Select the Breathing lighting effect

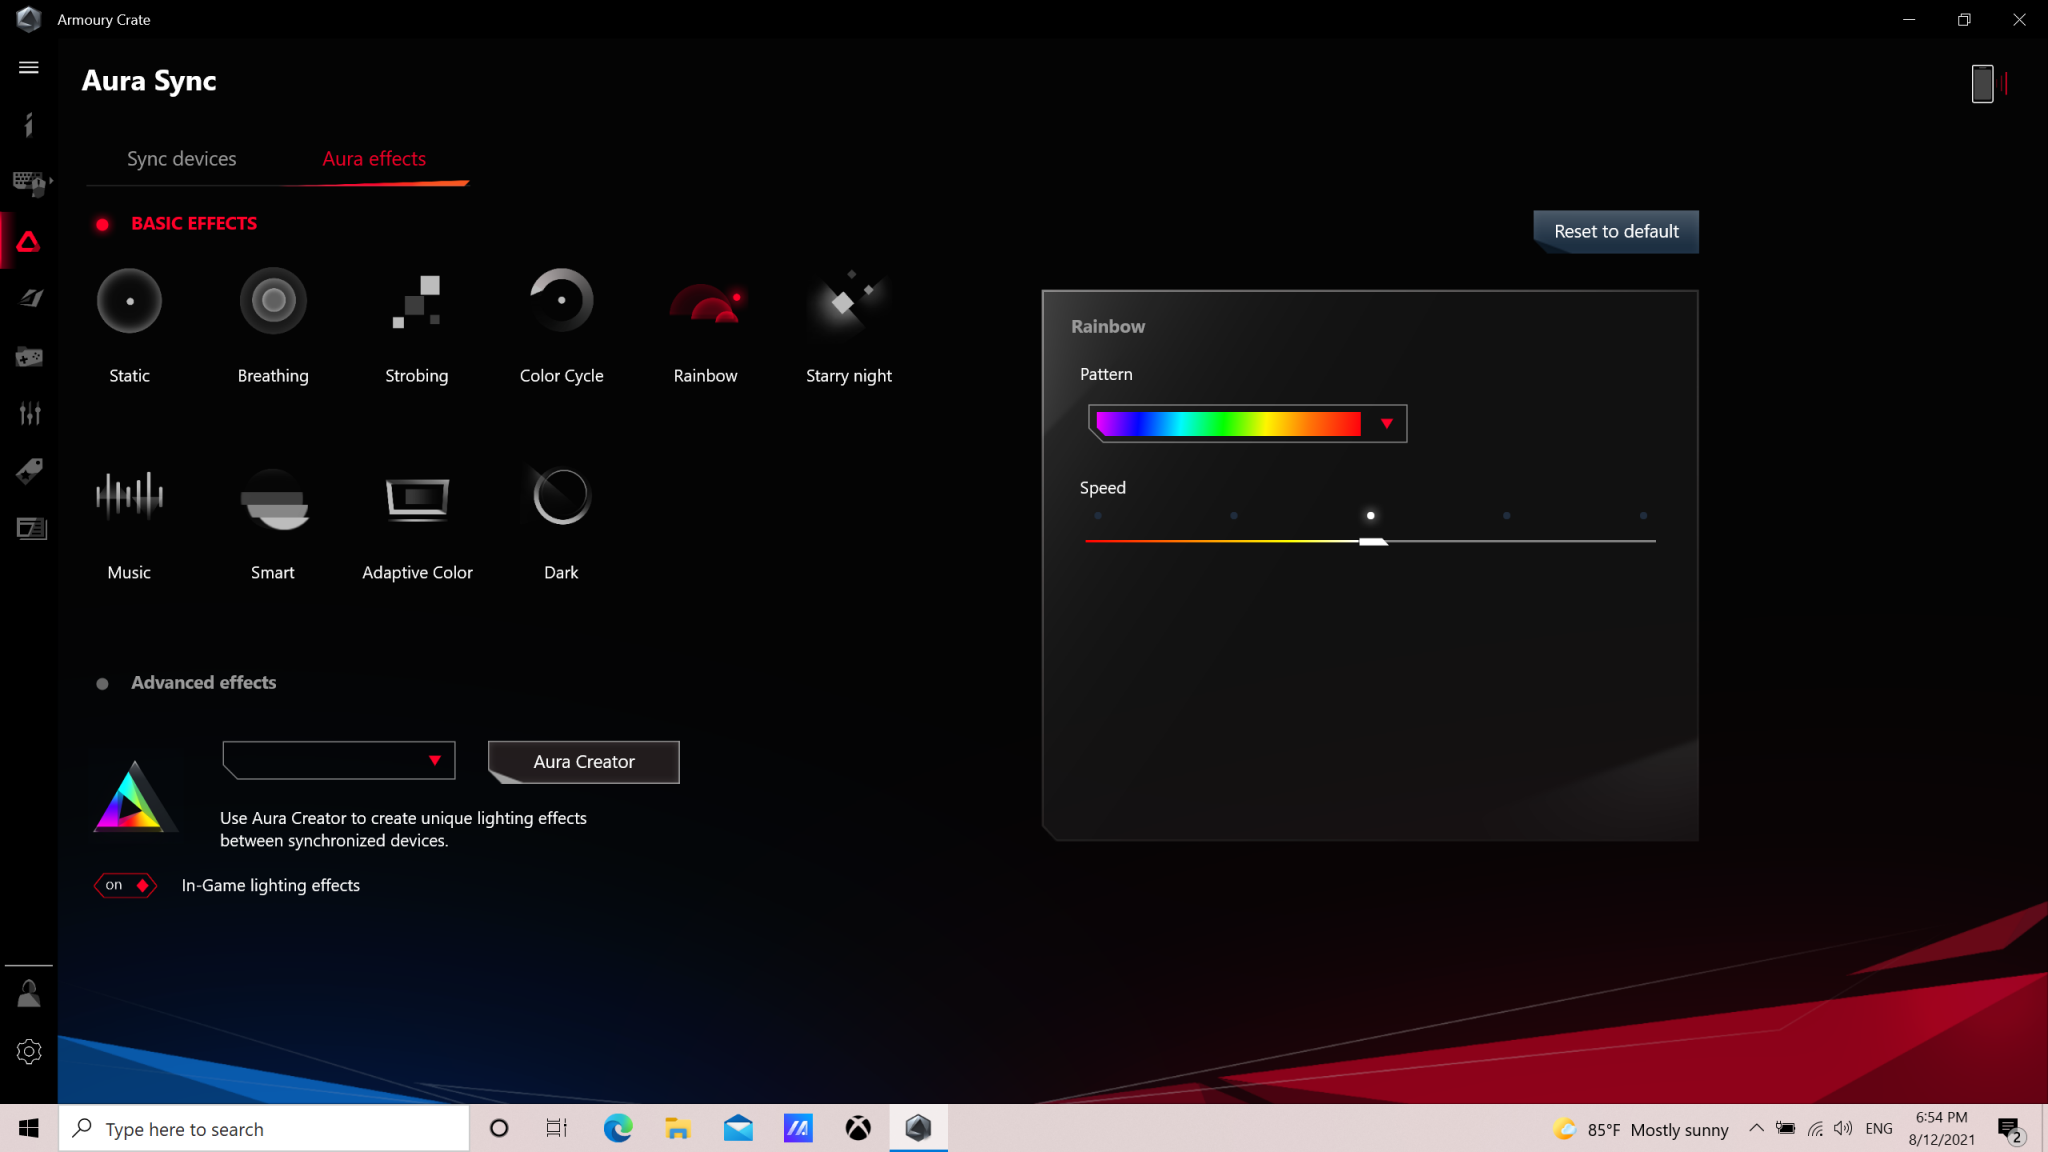[x=273, y=300]
